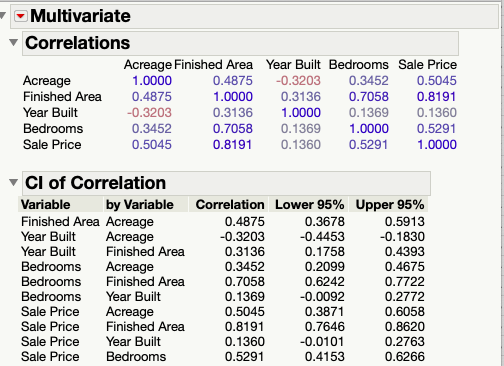Open the red triangle menu beside Multivariate
The width and height of the screenshot is (504, 366).
click(21, 16)
